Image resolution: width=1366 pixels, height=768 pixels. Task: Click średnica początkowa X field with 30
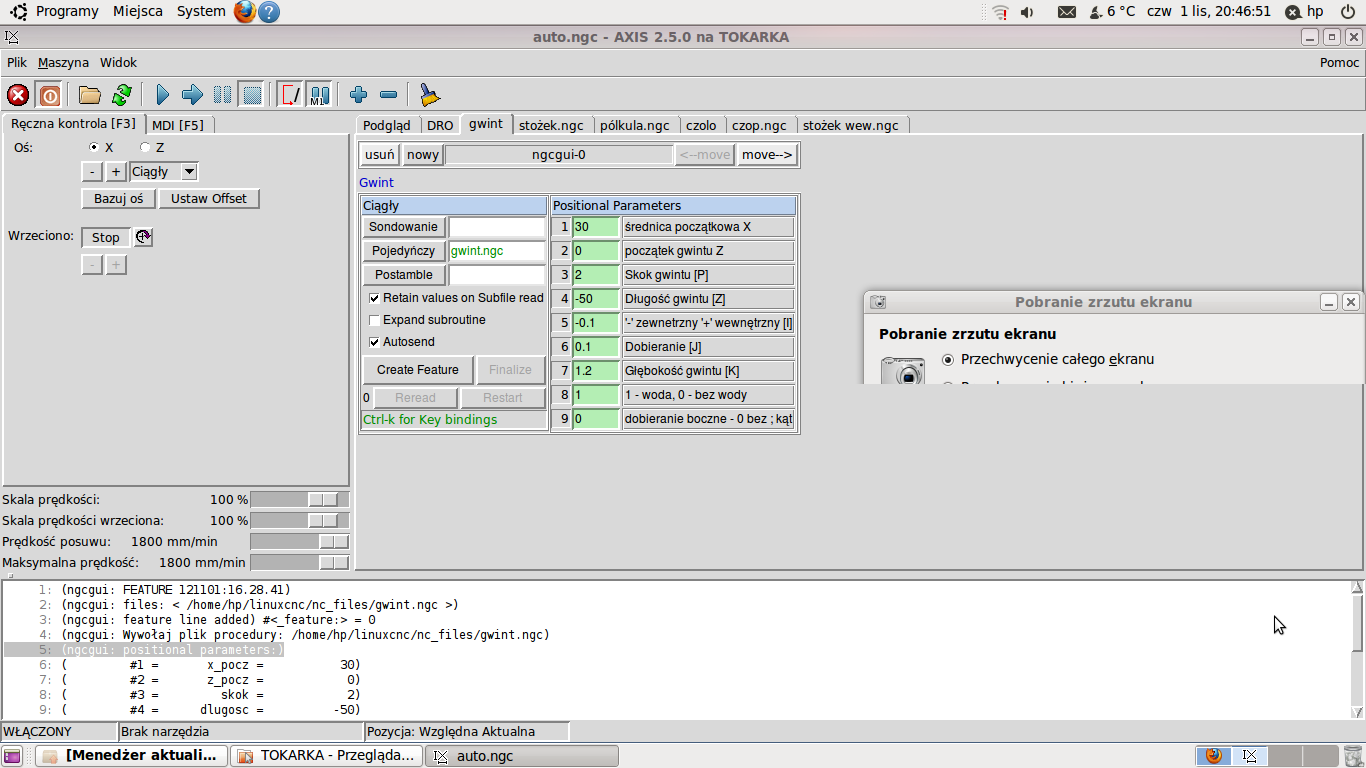click(596, 227)
